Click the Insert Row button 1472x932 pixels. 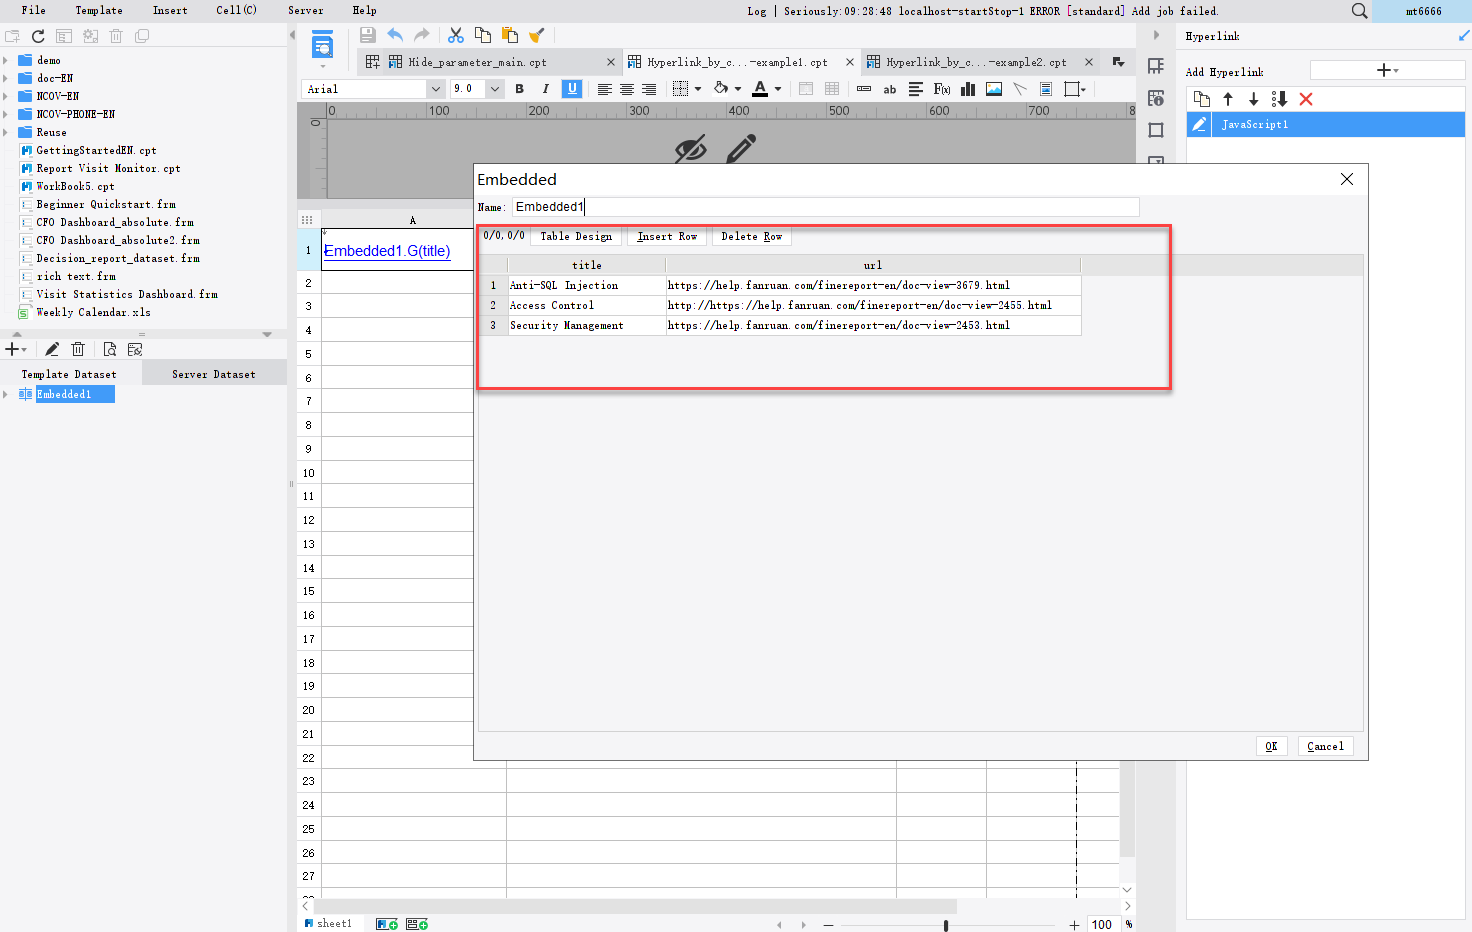point(667,236)
